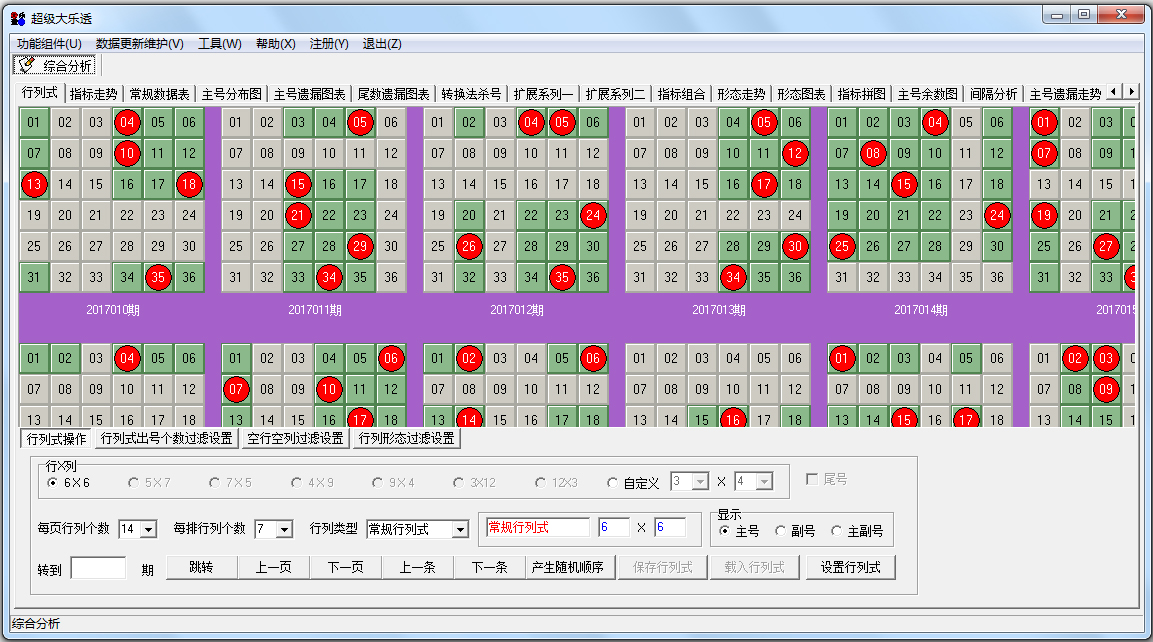This screenshot has height=642, width=1153.
Task: Switch to 扩展系列一 tab
Action: (543, 94)
